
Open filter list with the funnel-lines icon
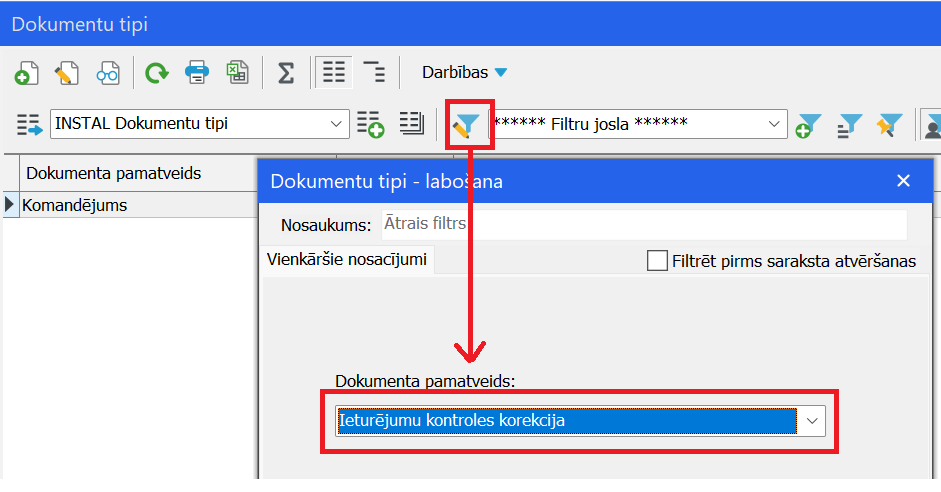click(x=849, y=125)
